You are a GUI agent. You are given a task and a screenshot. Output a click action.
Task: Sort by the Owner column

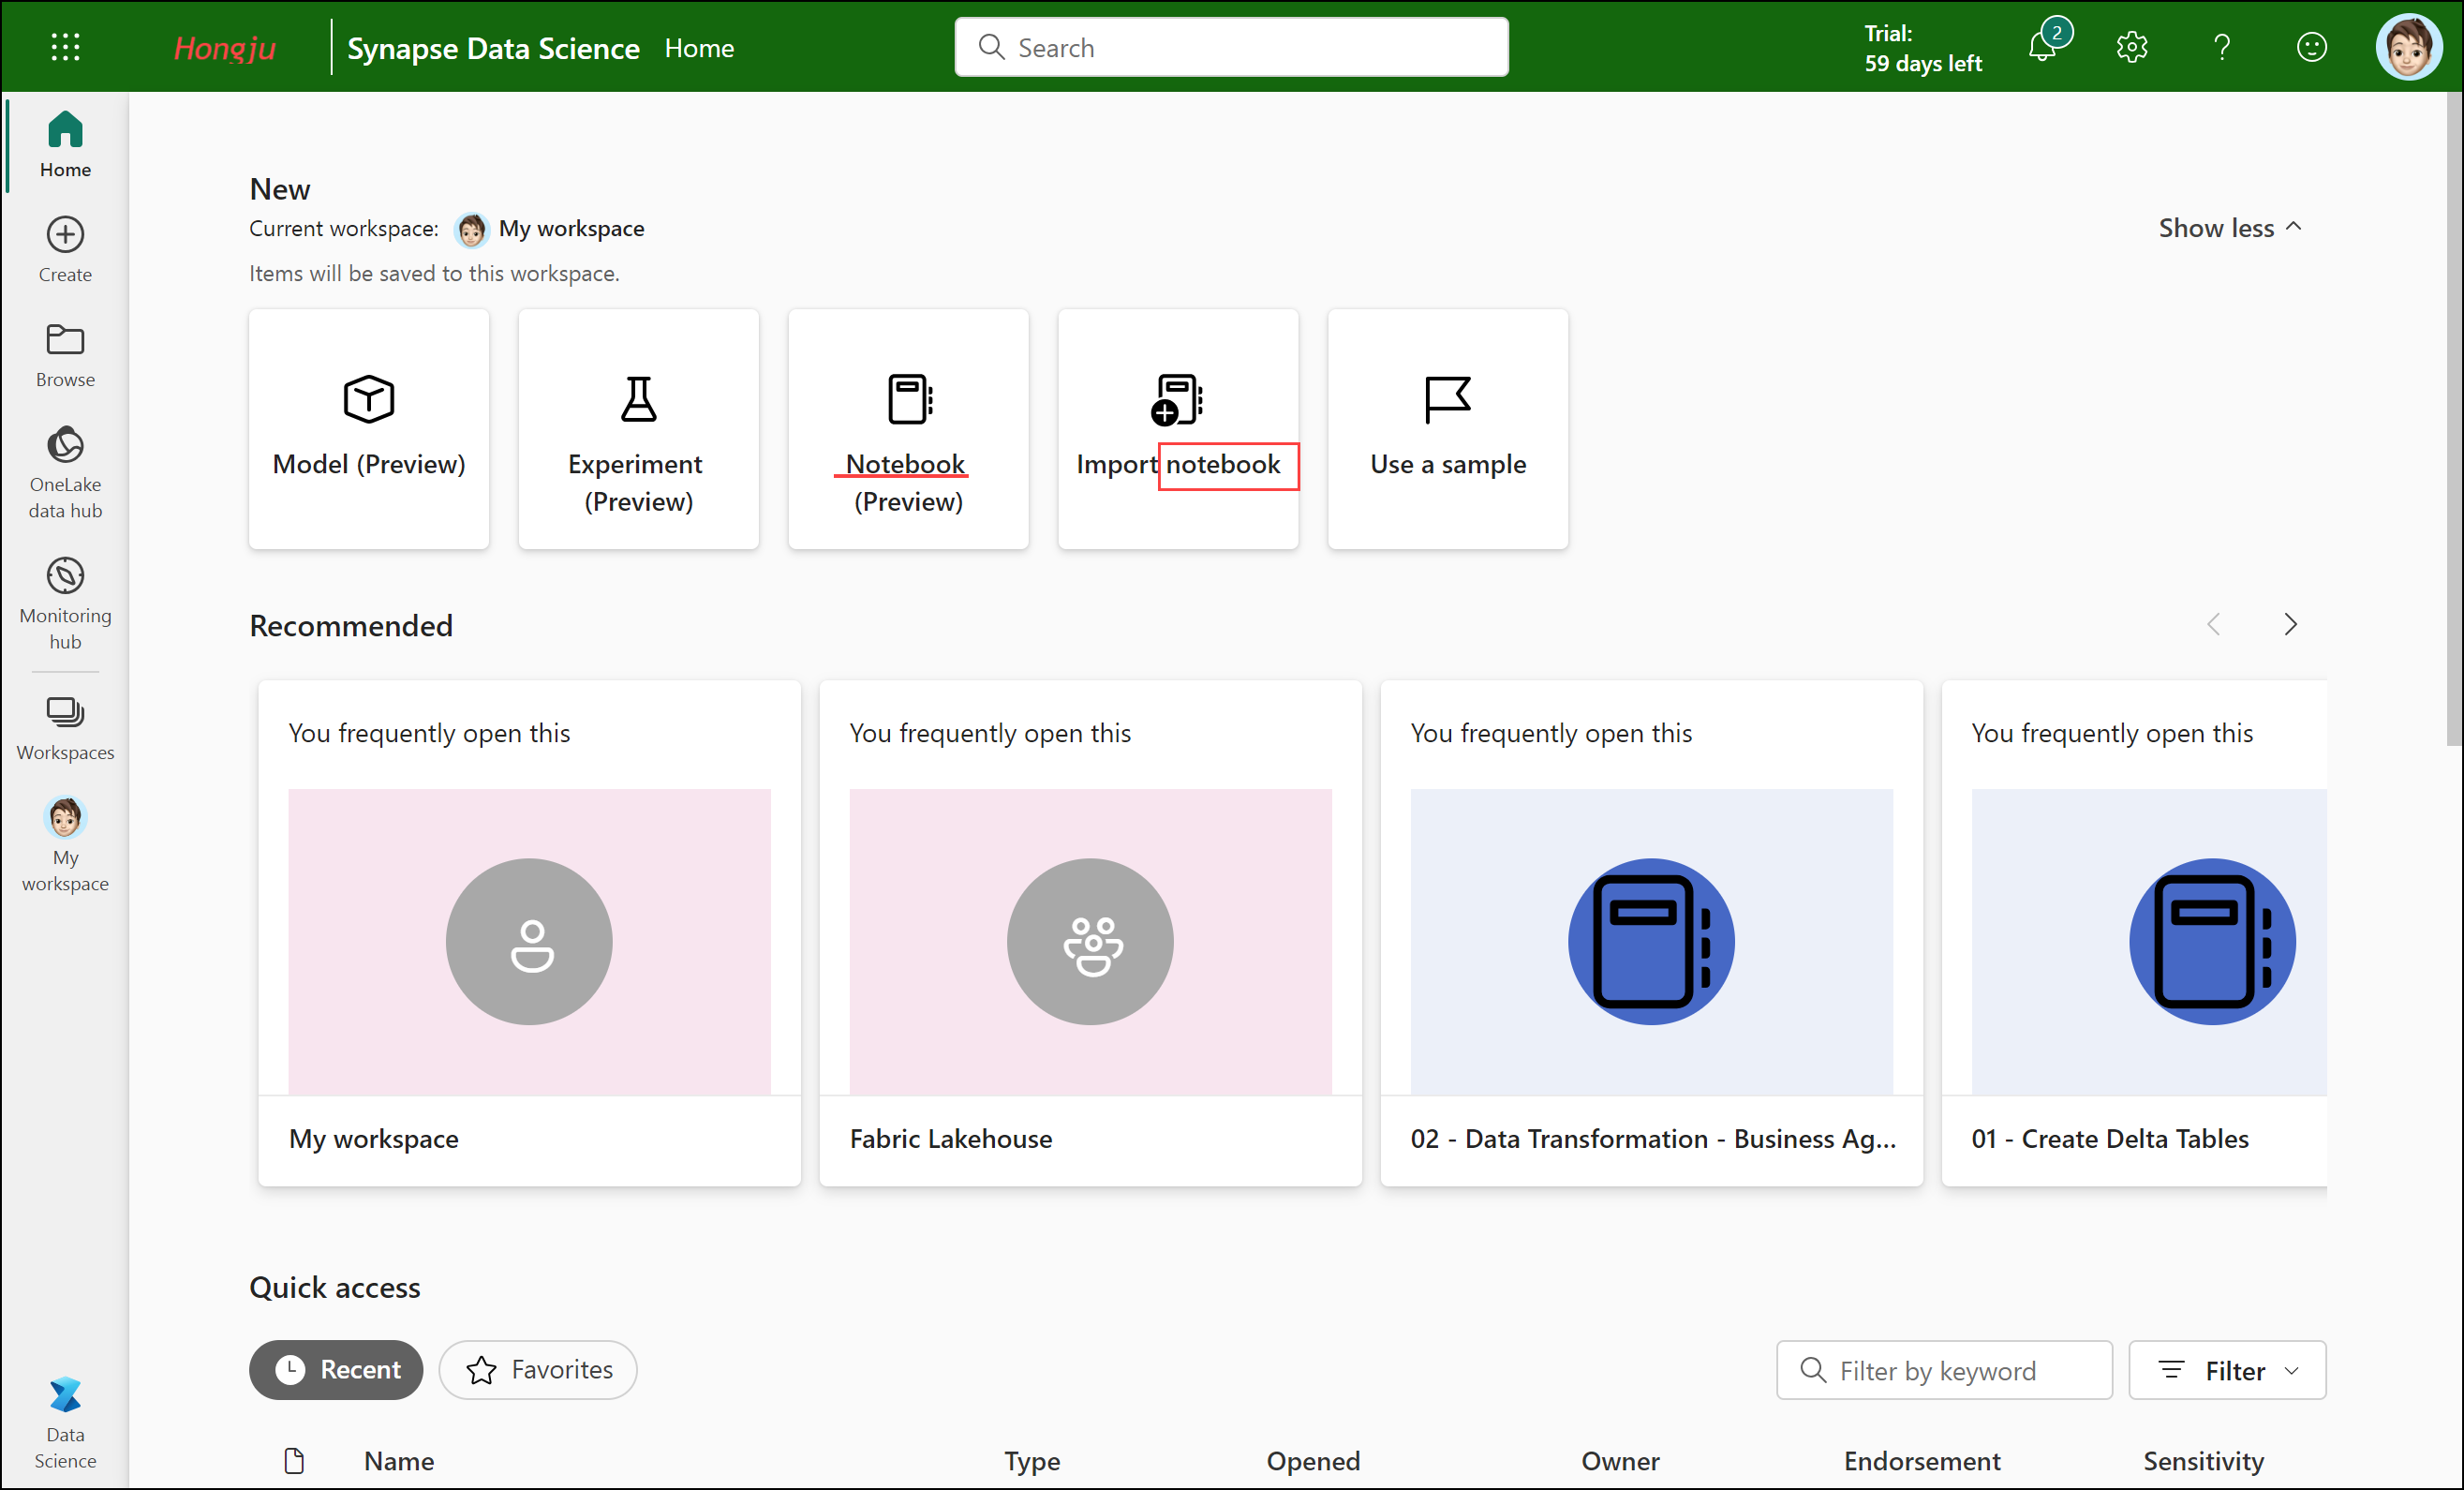point(1620,1461)
